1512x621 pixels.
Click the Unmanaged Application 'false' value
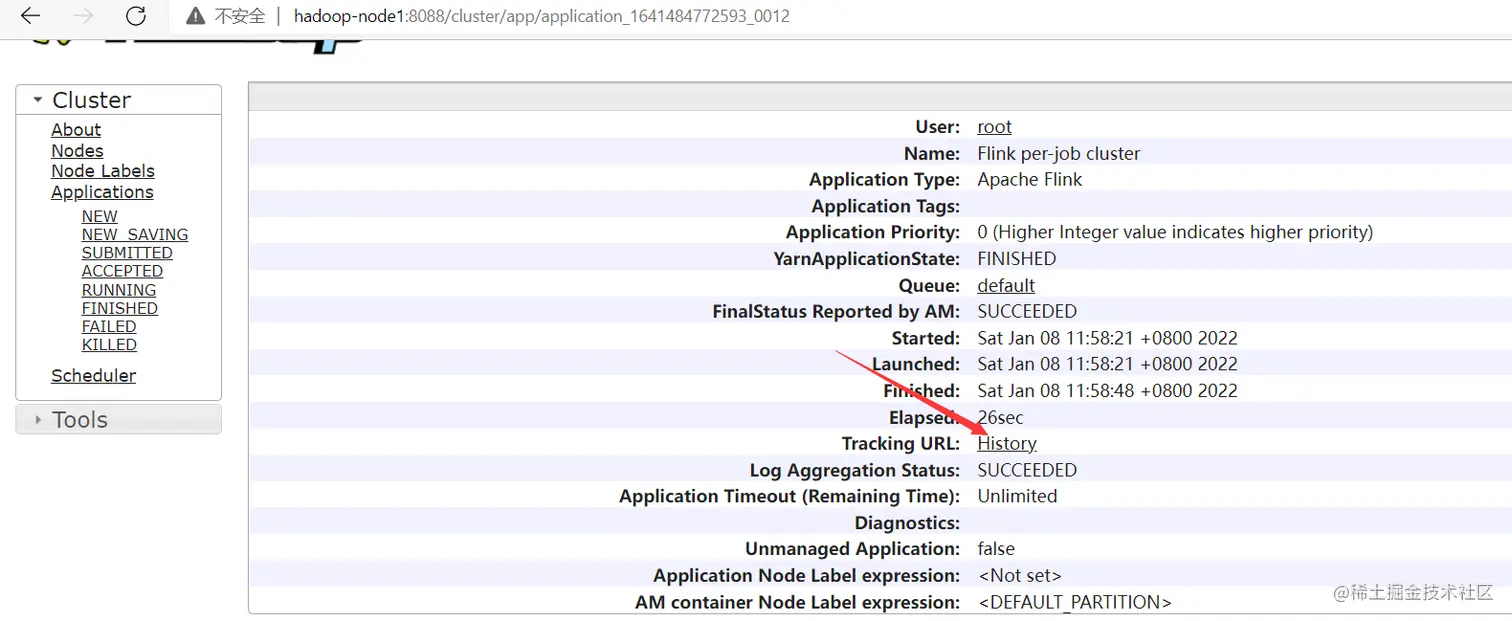pyautogui.click(x=996, y=549)
